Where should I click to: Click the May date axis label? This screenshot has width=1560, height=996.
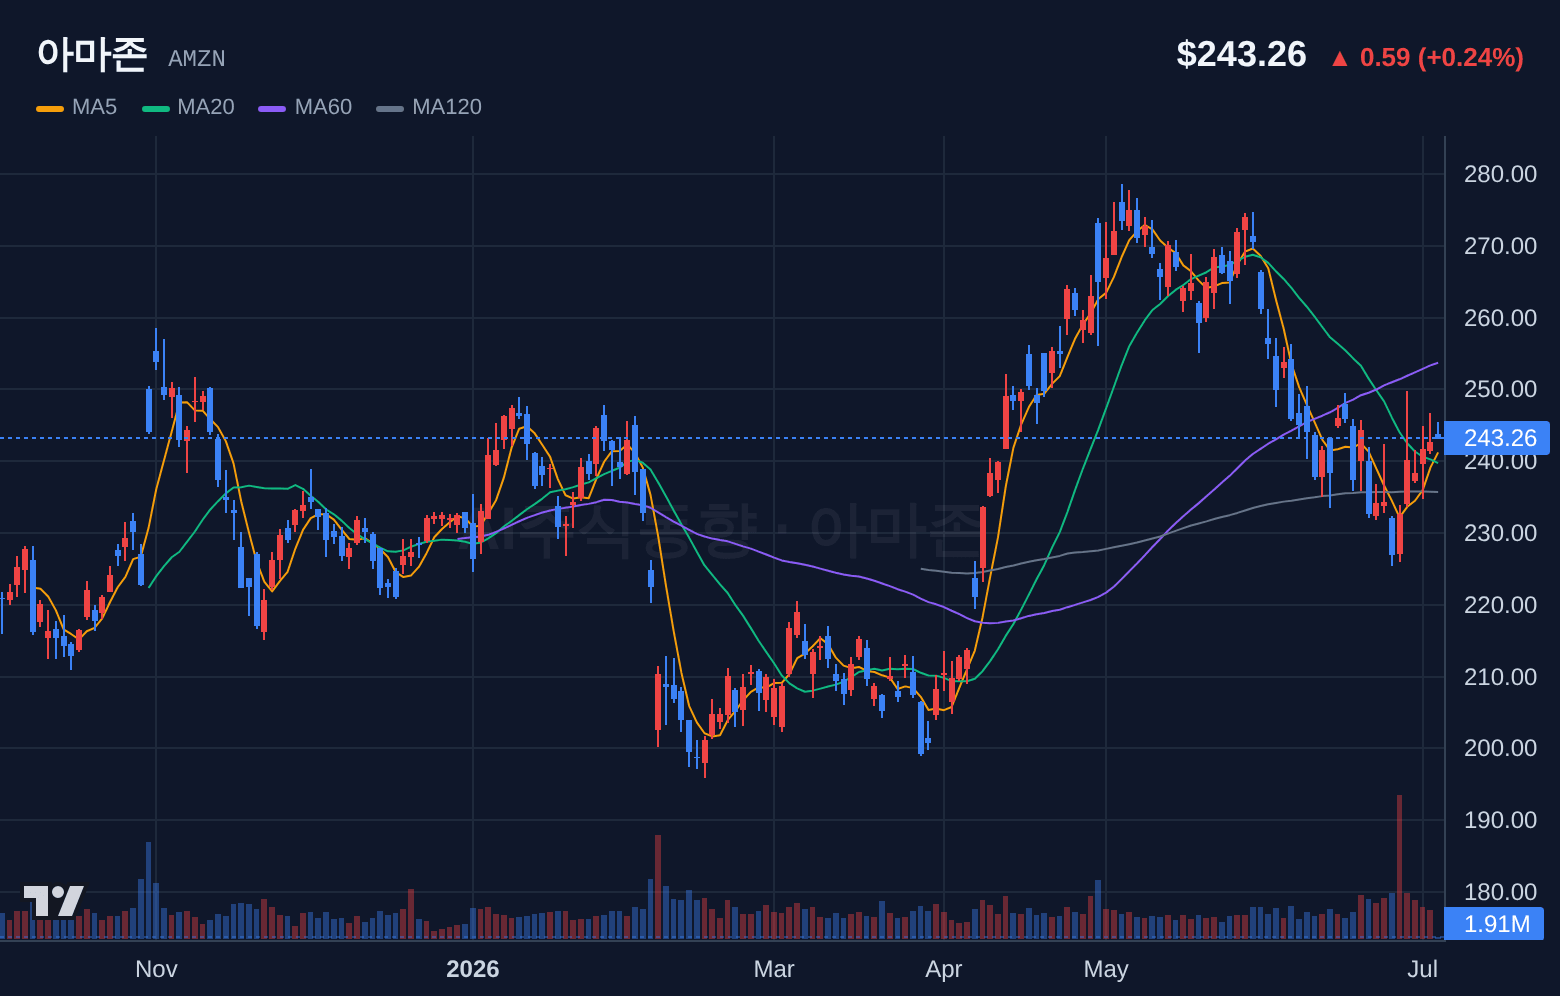pos(1106,969)
